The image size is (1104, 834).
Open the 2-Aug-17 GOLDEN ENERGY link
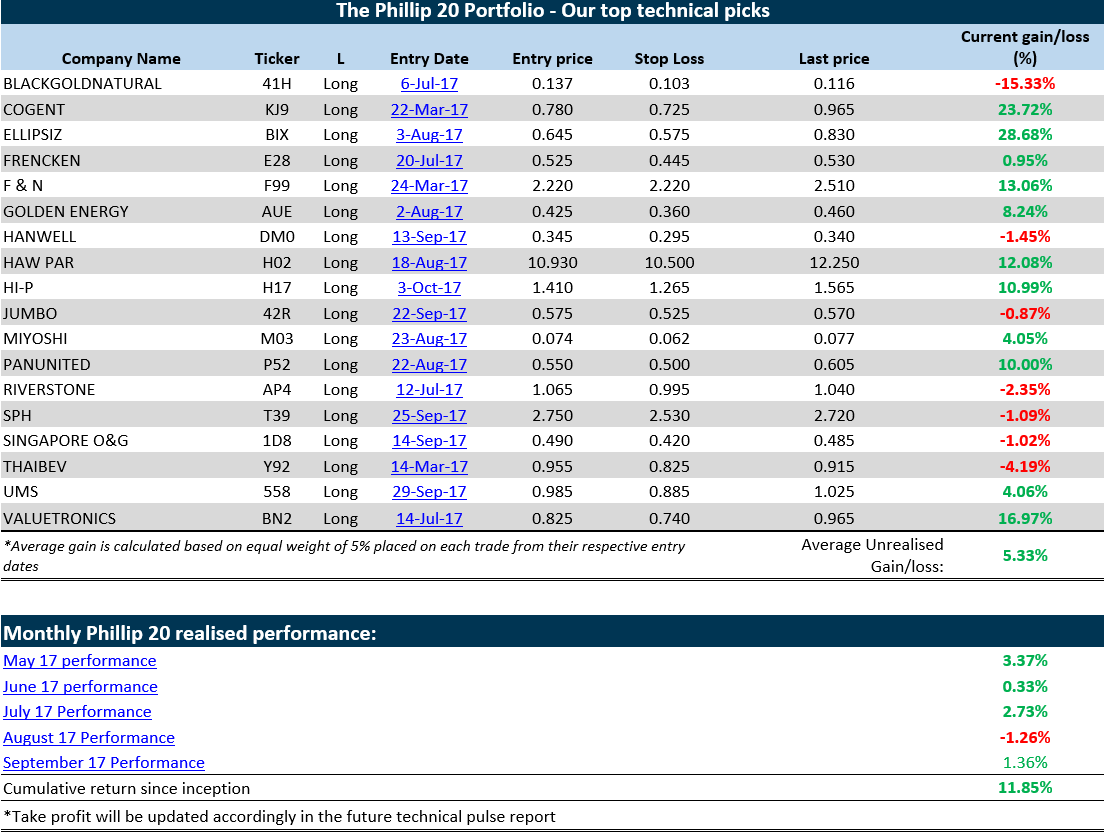(429, 212)
